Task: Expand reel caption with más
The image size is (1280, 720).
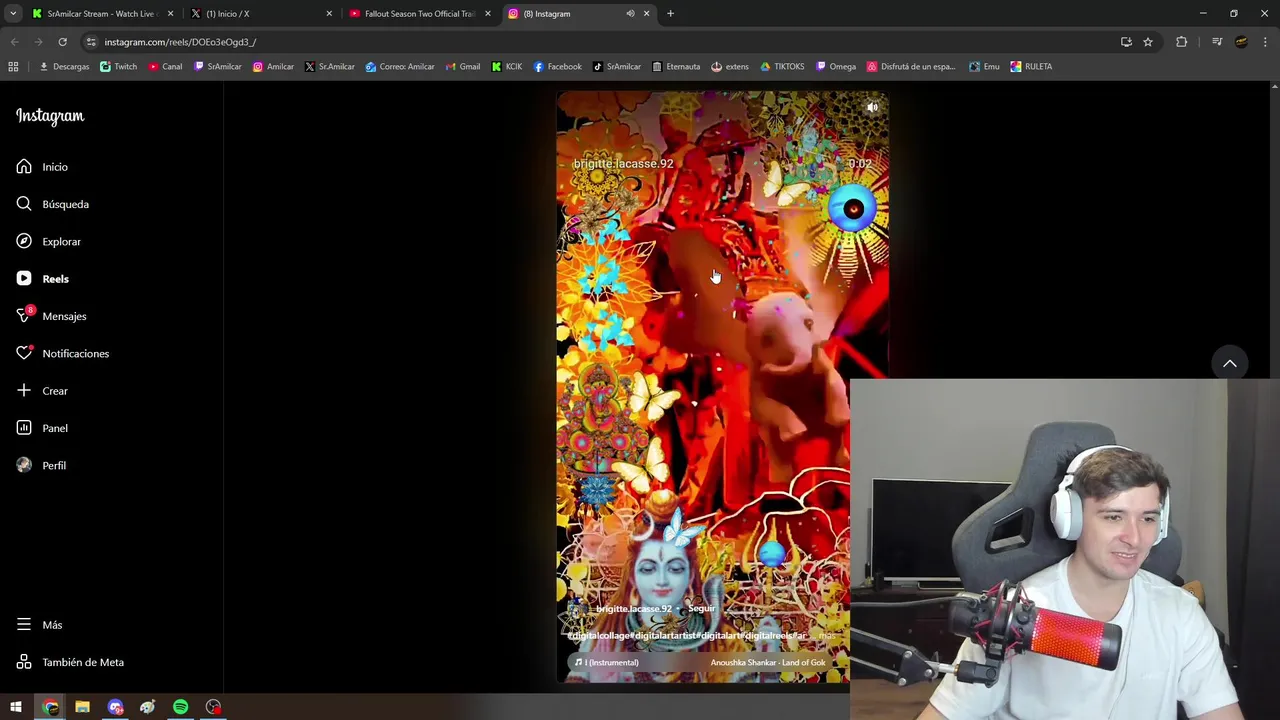Action: [826, 636]
